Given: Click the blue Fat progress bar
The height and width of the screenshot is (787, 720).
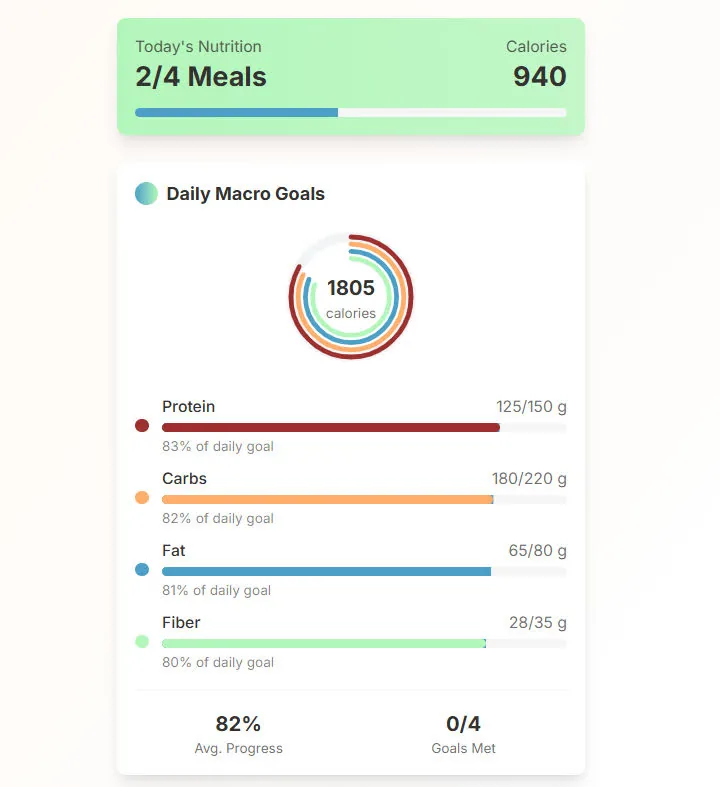Looking at the screenshot, I should (364, 572).
